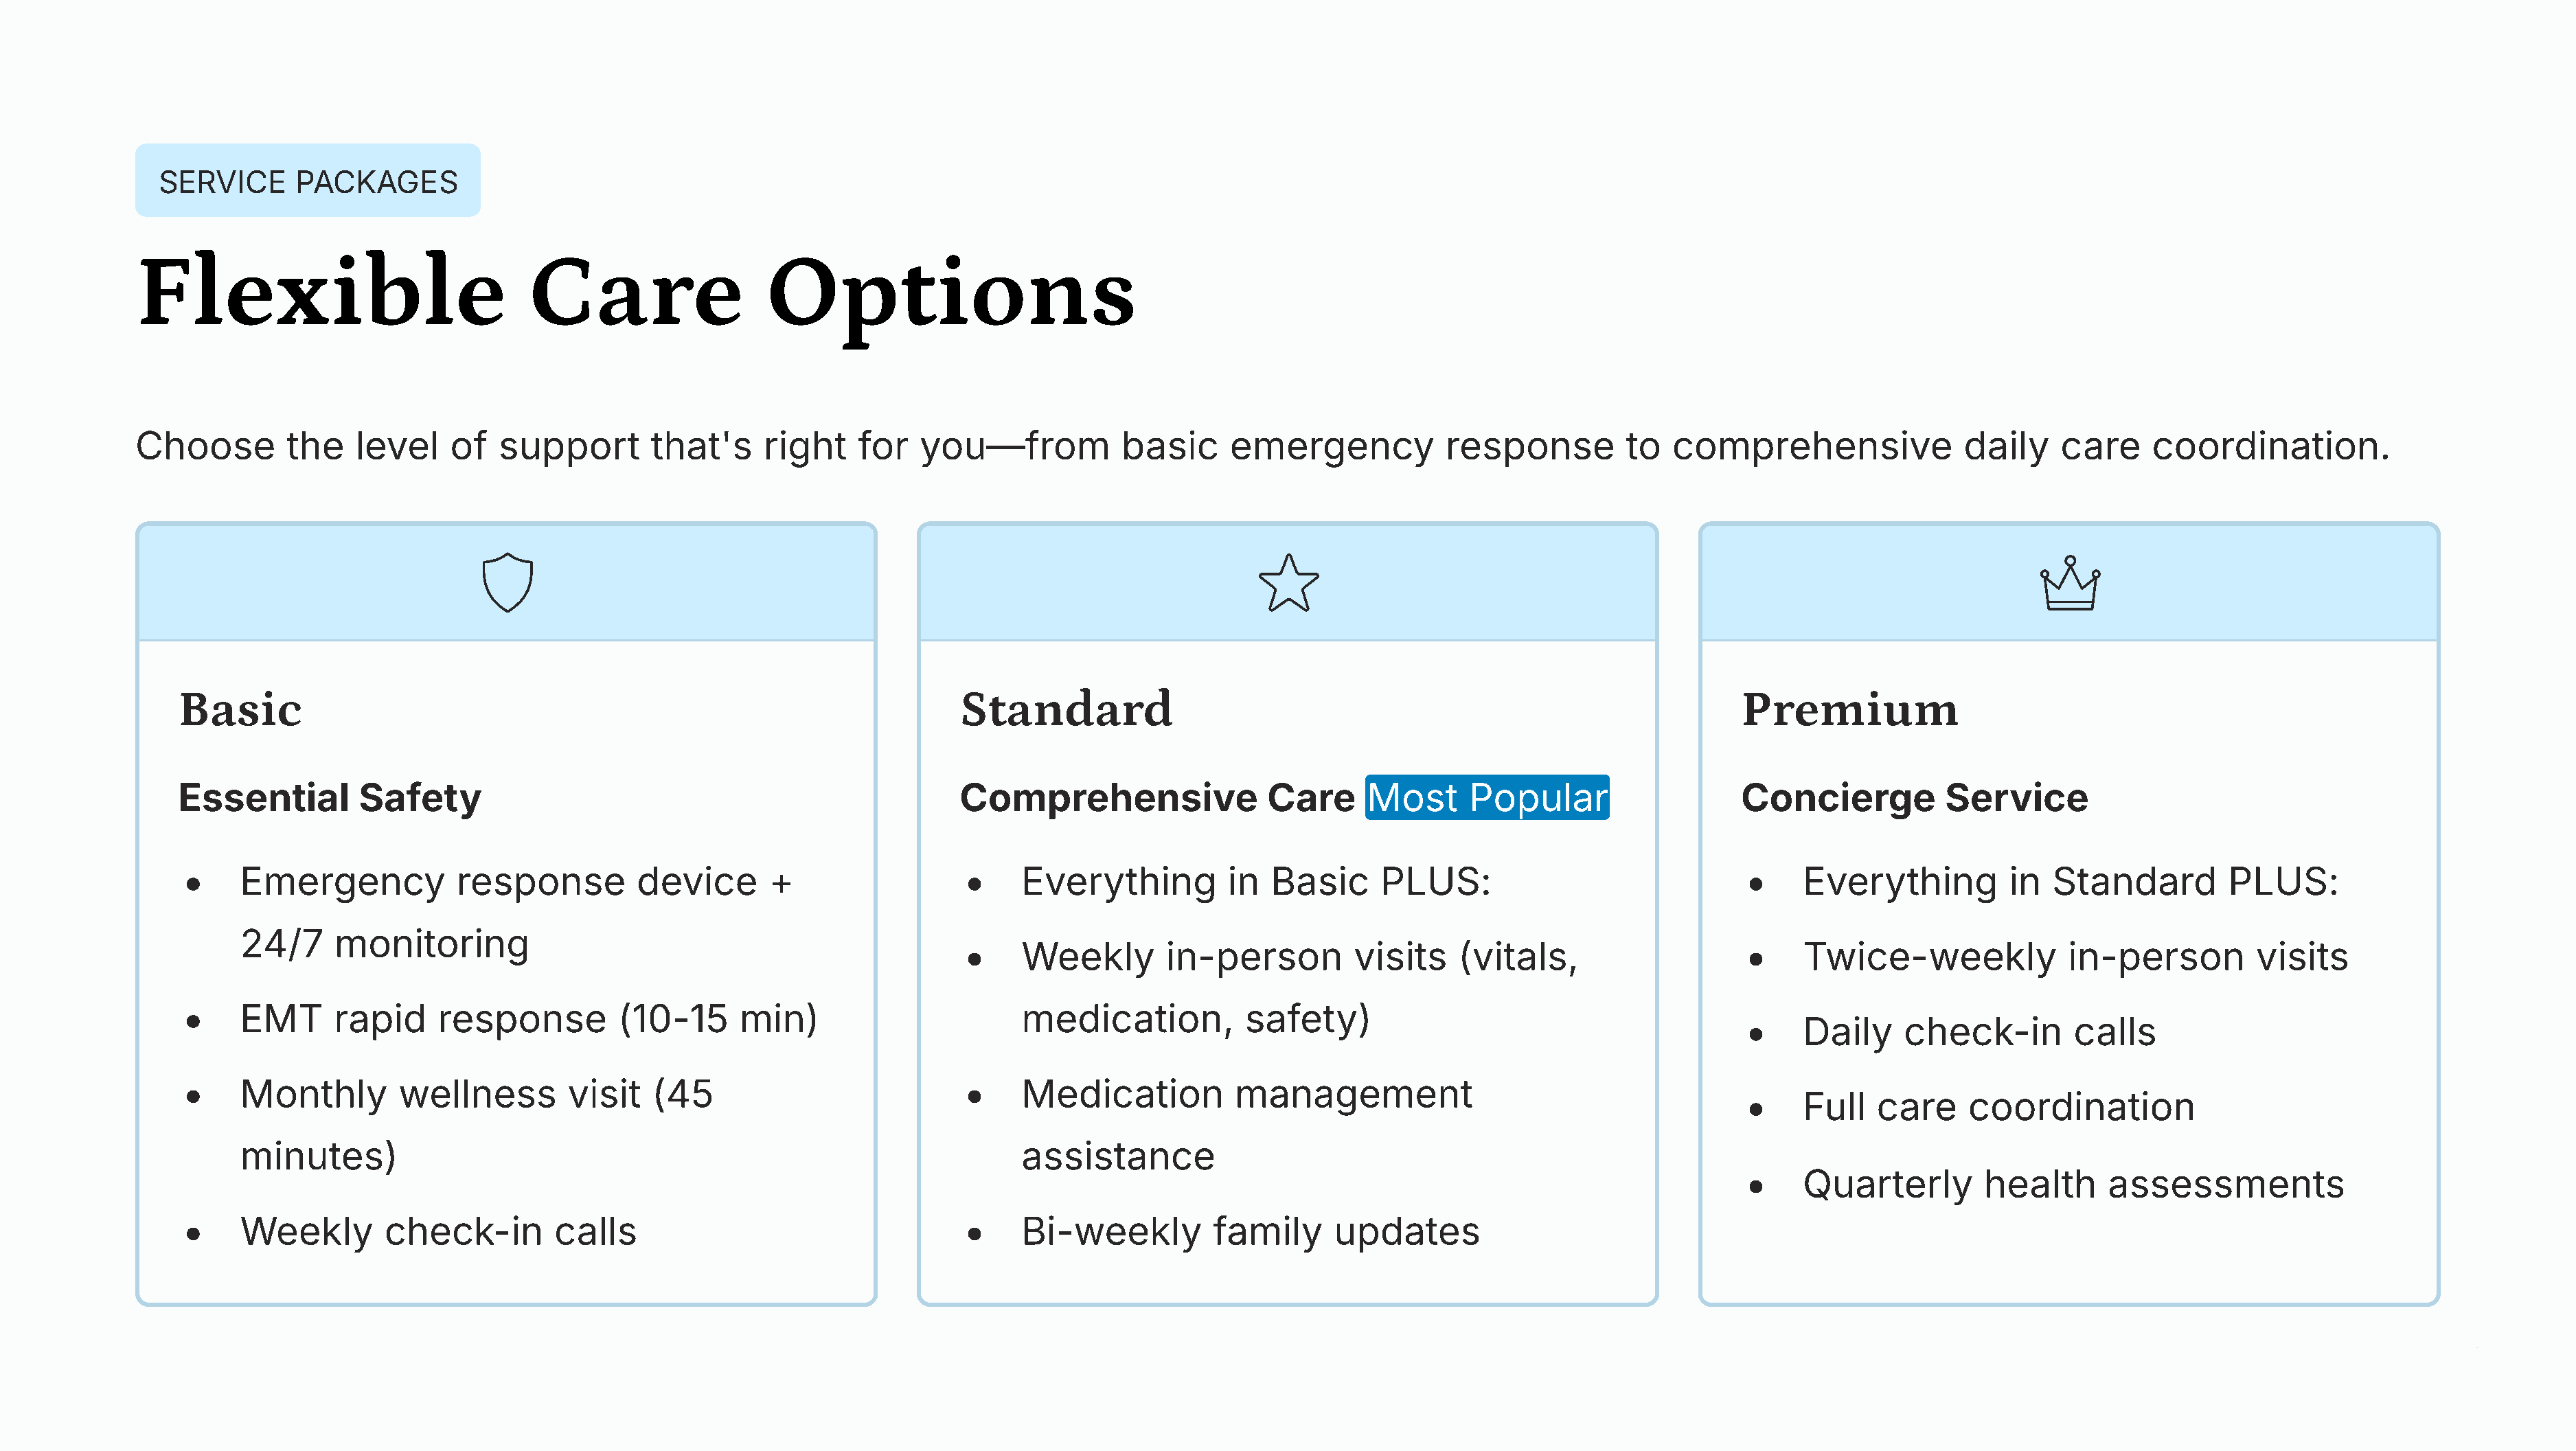The width and height of the screenshot is (2576, 1451).
Task: Click the EMT rapid response bullet item
Action: (x=528, y=1019)
